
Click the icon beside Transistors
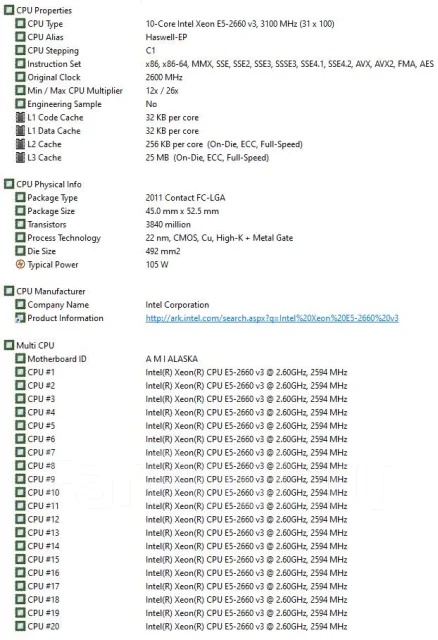[x=20, y=224]
